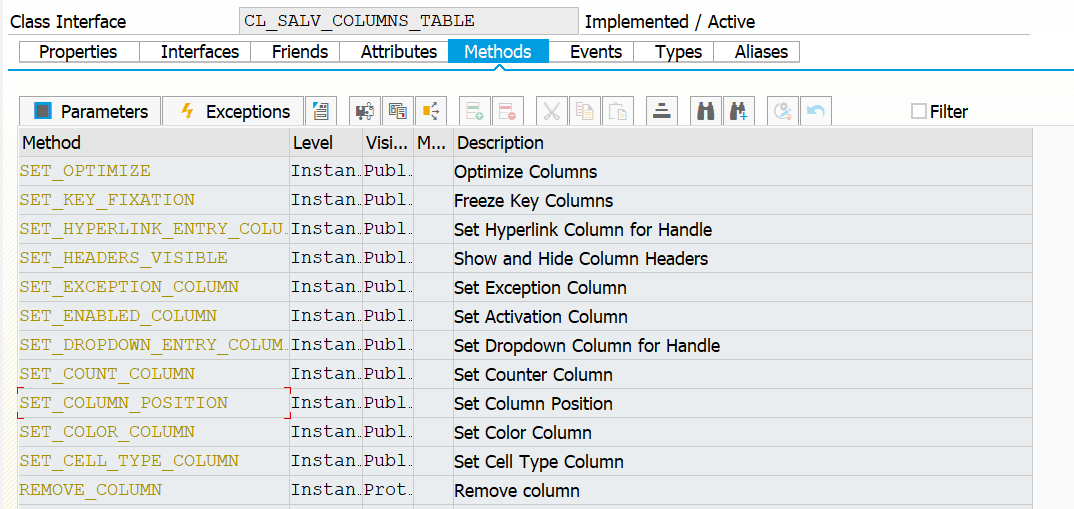Click the source code document icon
The image size is (1074, 509).
(x=321, y=111)
